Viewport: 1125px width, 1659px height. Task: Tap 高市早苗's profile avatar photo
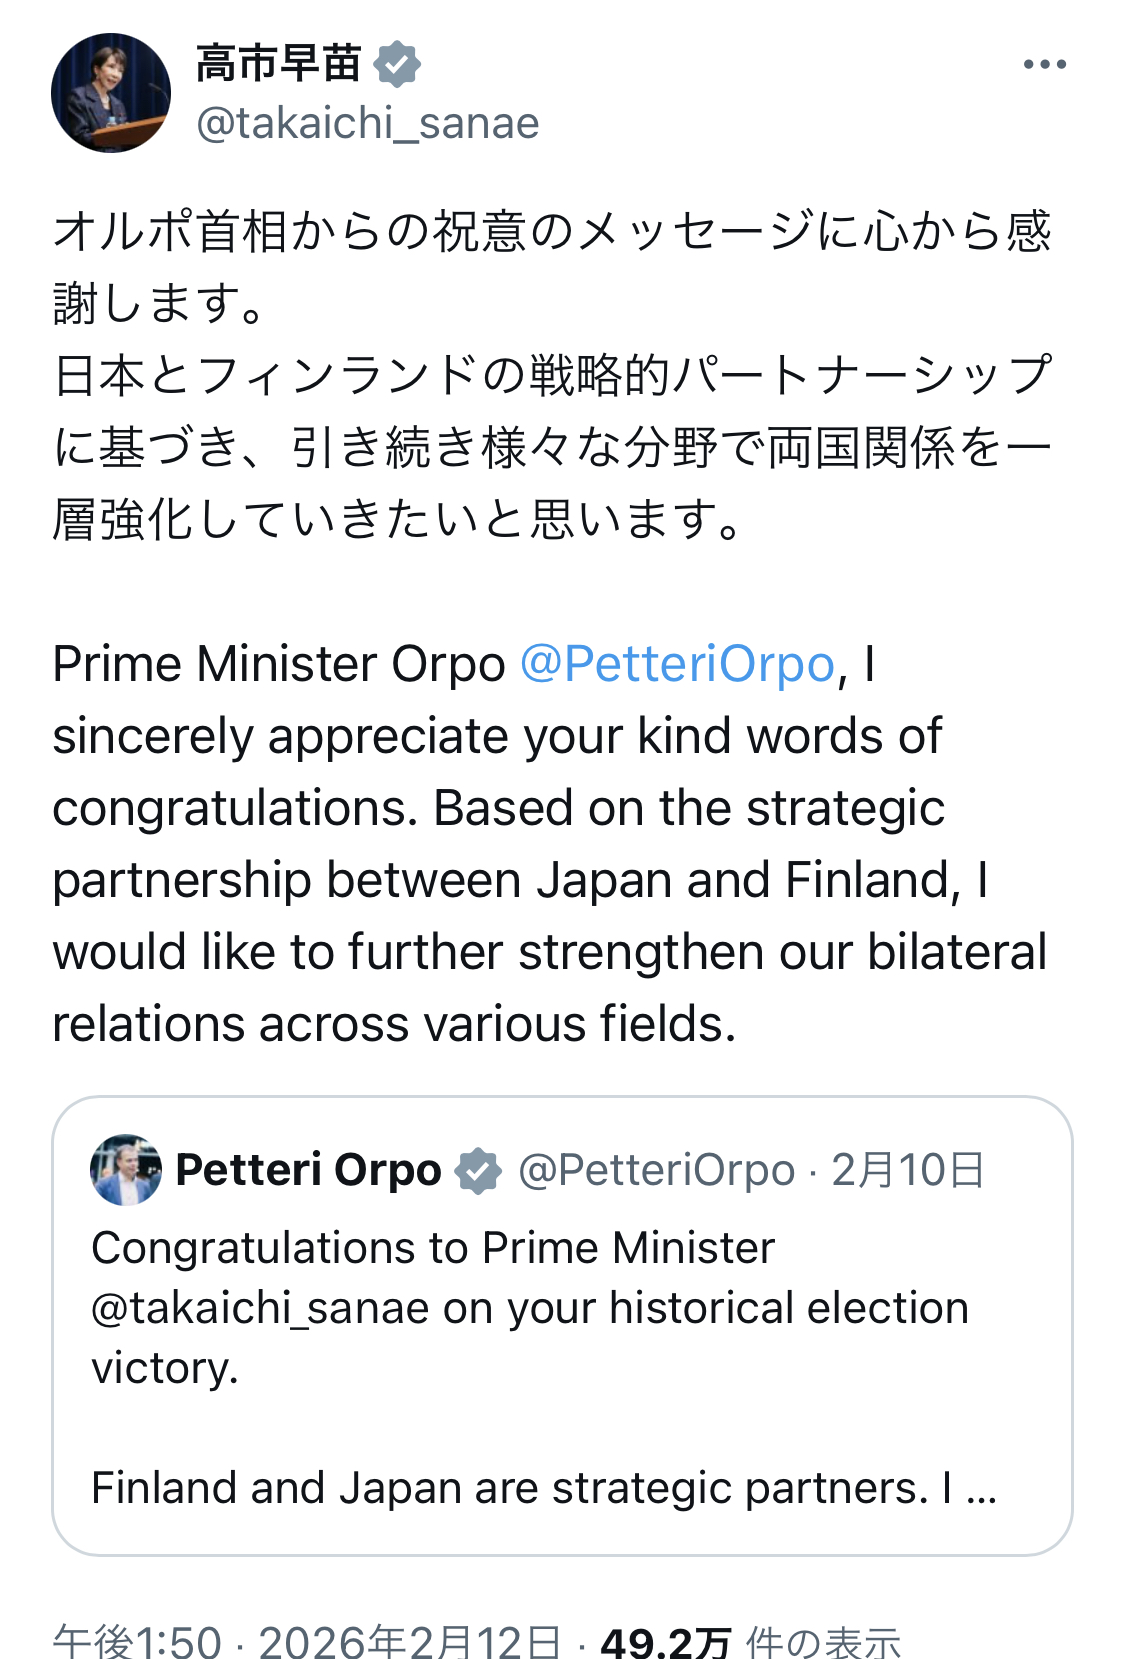(111, 93)
